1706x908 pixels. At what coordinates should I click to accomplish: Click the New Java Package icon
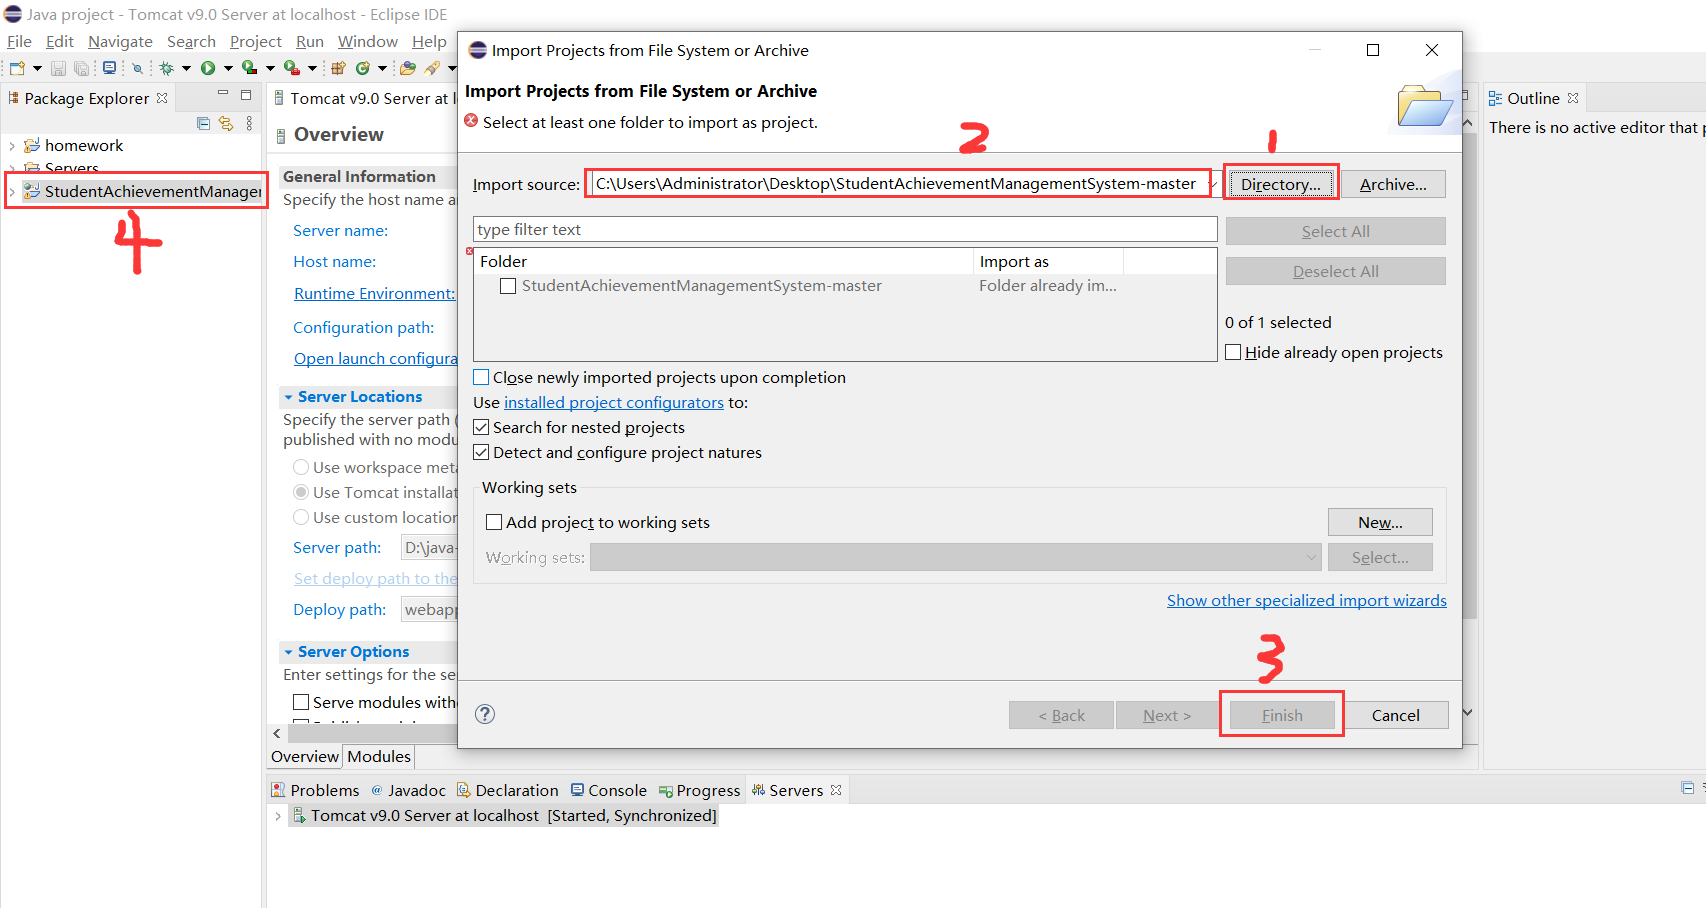point(338,68)
